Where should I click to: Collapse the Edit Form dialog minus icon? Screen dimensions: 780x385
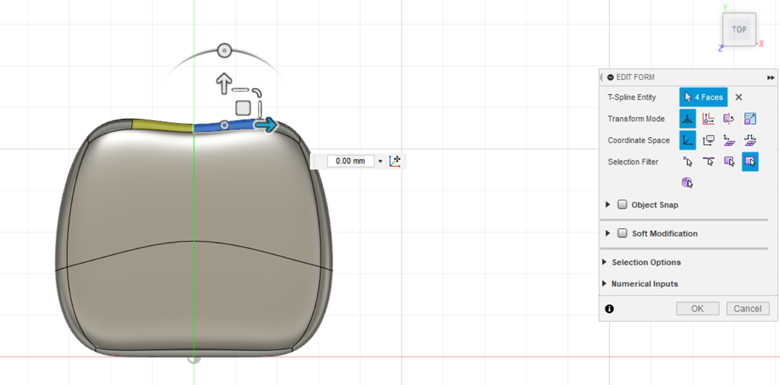(x=610, y=77)
